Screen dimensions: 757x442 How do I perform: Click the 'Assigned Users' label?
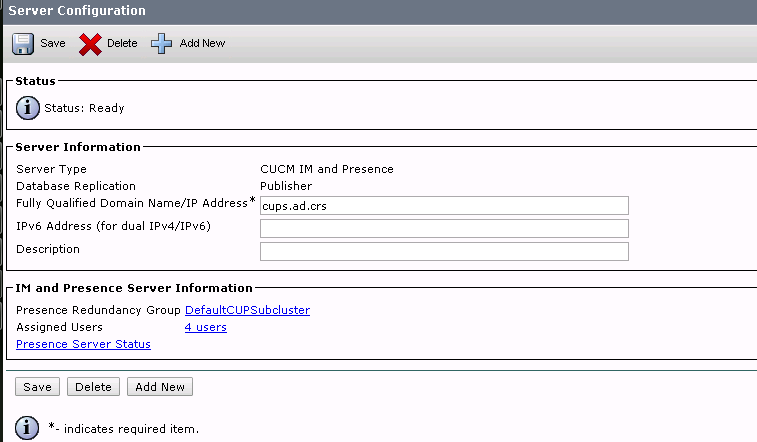click(x=59, y=327)
